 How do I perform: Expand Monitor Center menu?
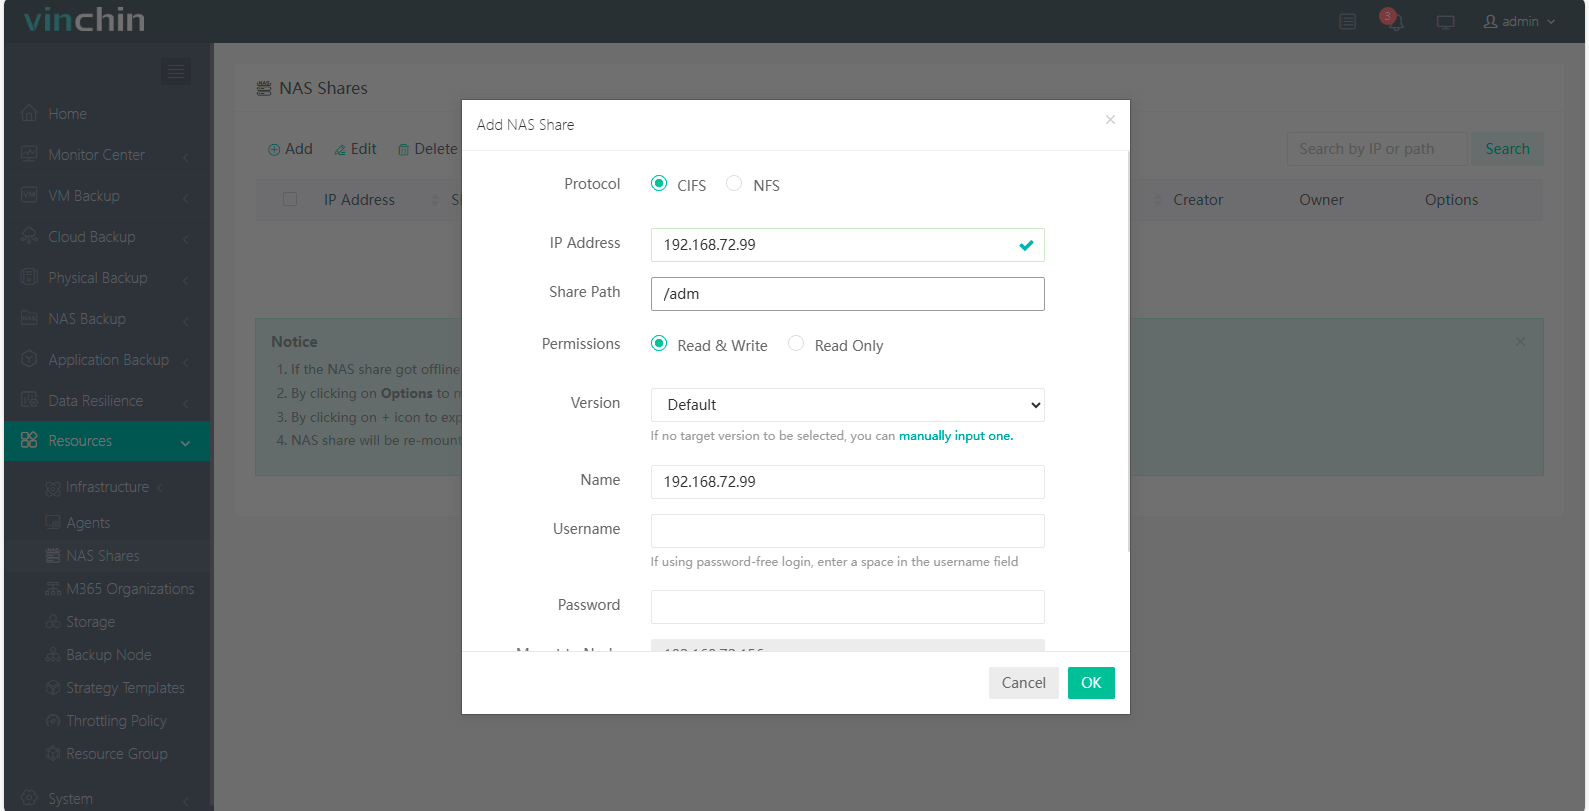105,155
